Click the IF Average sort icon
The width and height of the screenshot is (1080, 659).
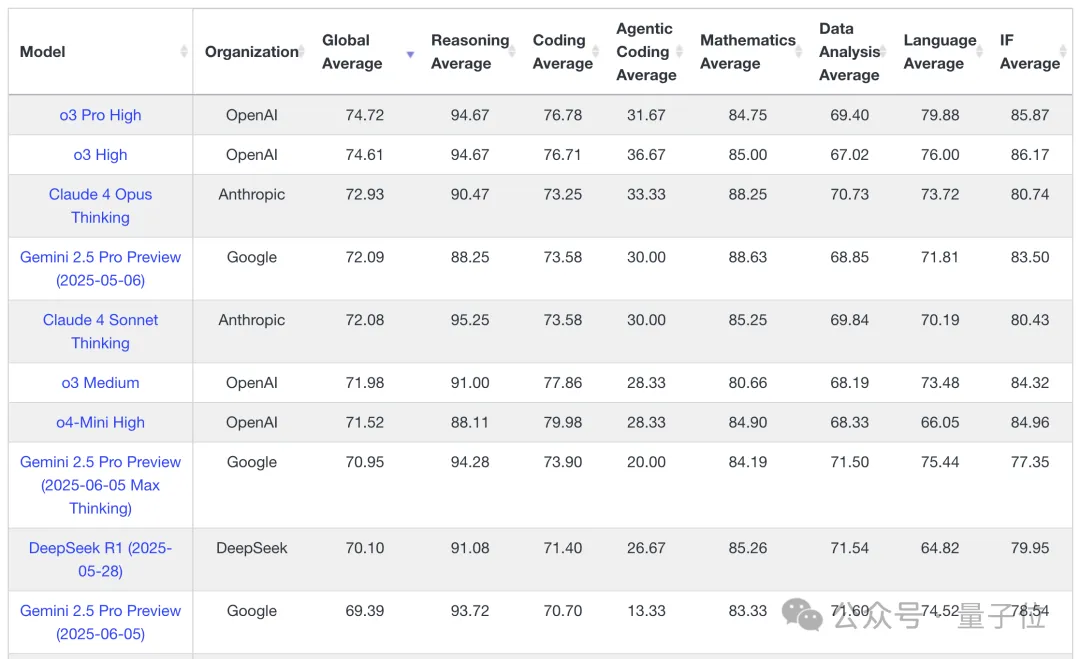tap(1064, 52)
